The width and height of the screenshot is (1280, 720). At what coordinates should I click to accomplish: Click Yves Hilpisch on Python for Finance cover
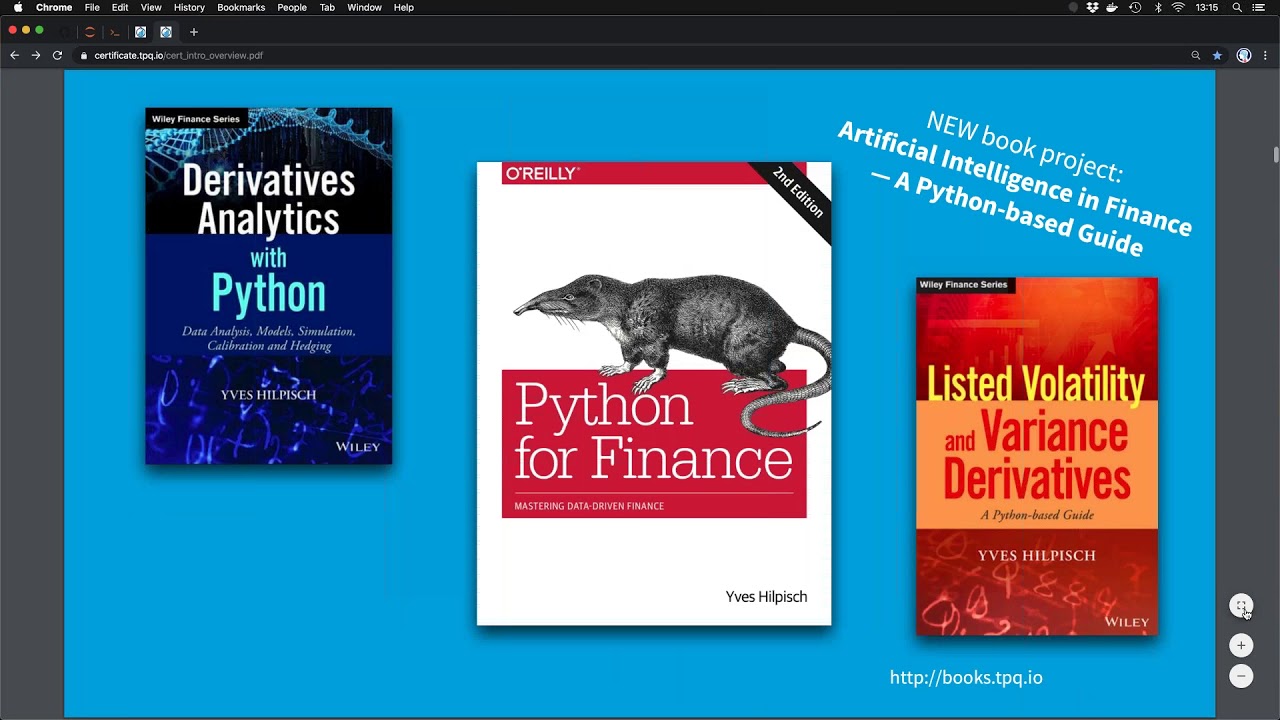(x=766, y=597)
